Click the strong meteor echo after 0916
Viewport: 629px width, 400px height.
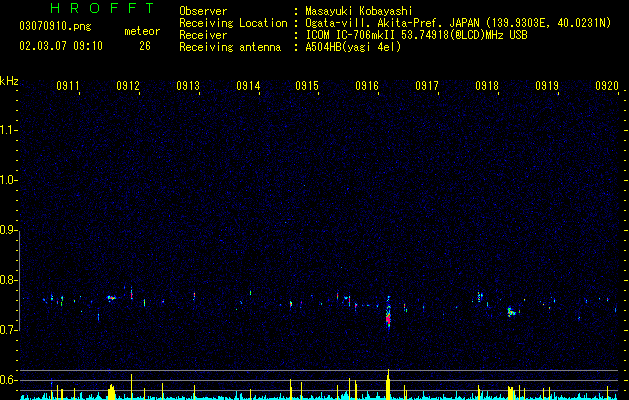[388, 314]
